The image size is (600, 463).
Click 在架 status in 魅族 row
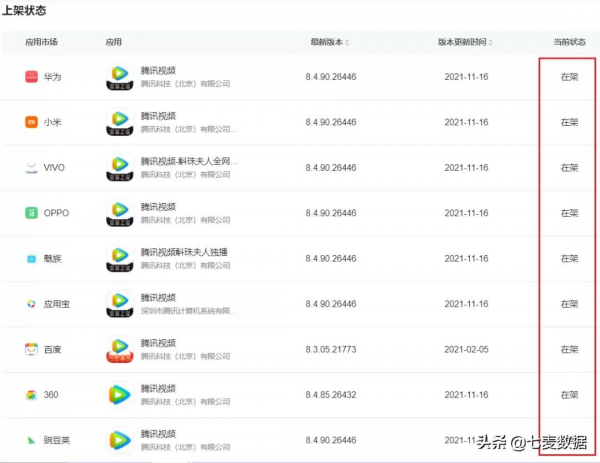click(569, 259)
